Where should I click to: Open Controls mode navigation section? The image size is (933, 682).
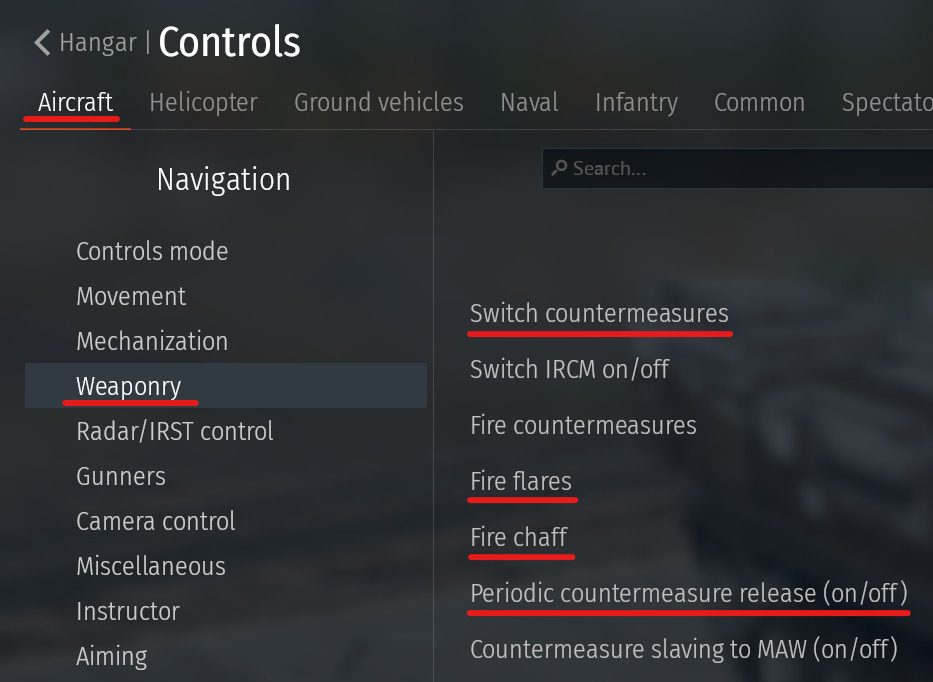152,251
